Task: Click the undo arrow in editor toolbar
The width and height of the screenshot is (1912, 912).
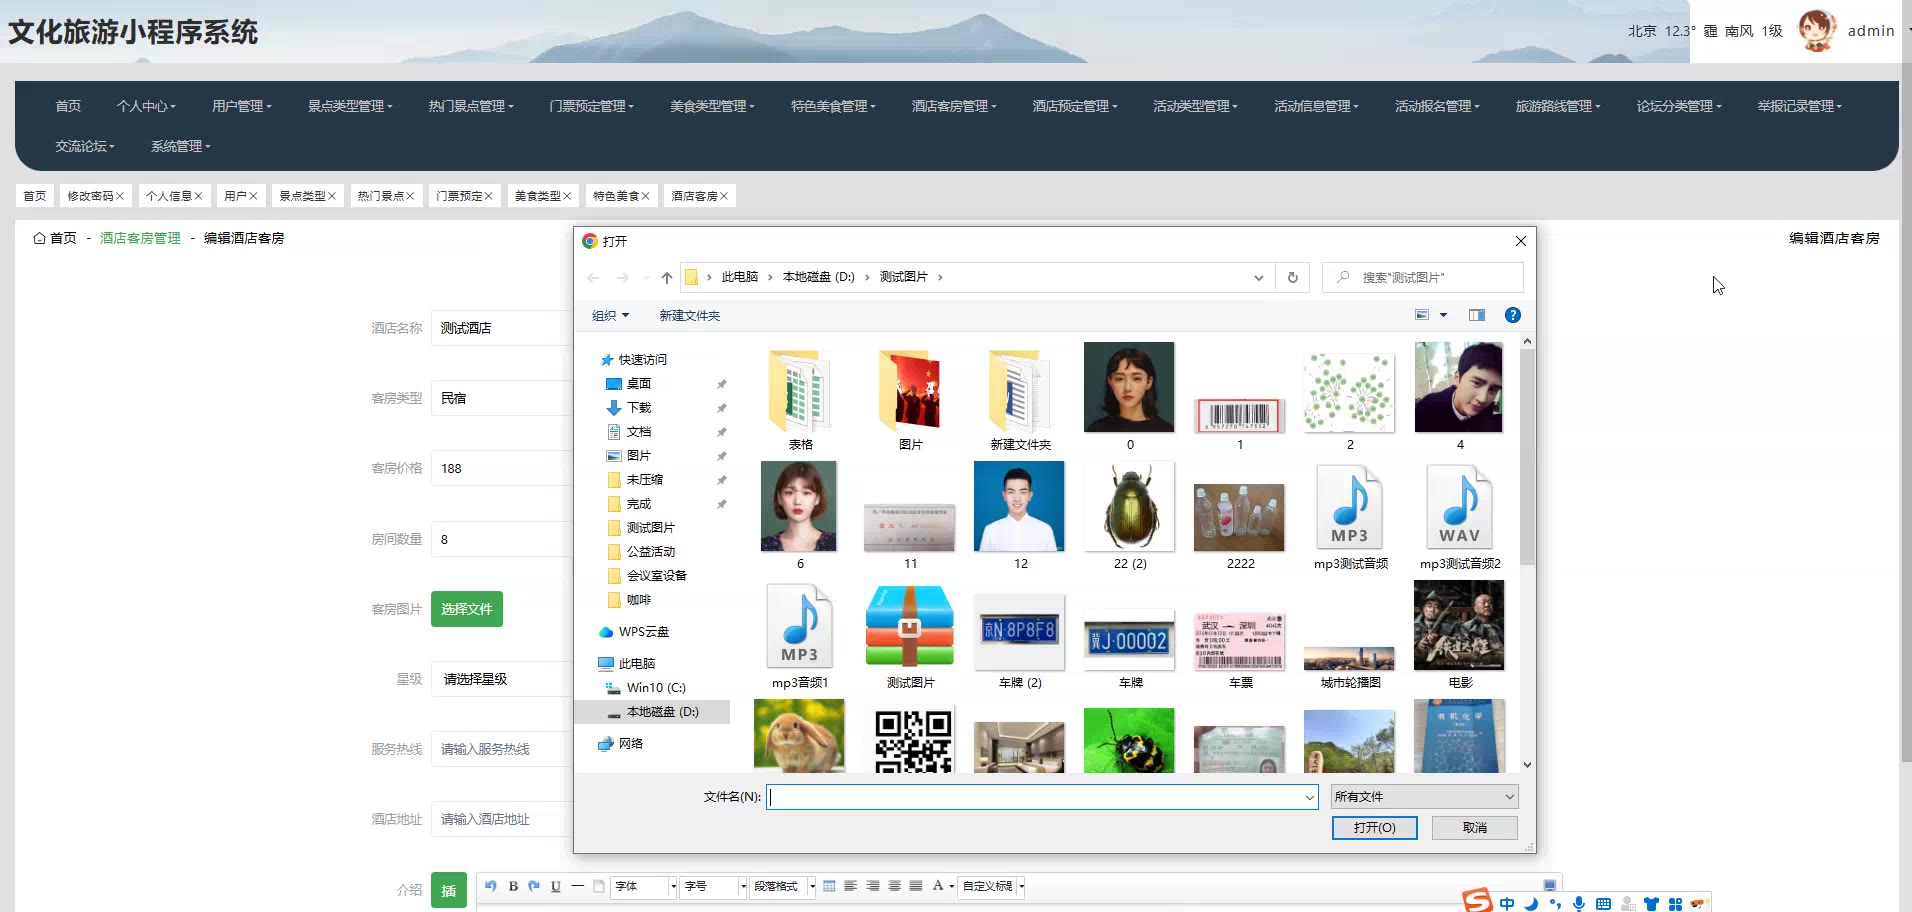Action: click(490, 886)
